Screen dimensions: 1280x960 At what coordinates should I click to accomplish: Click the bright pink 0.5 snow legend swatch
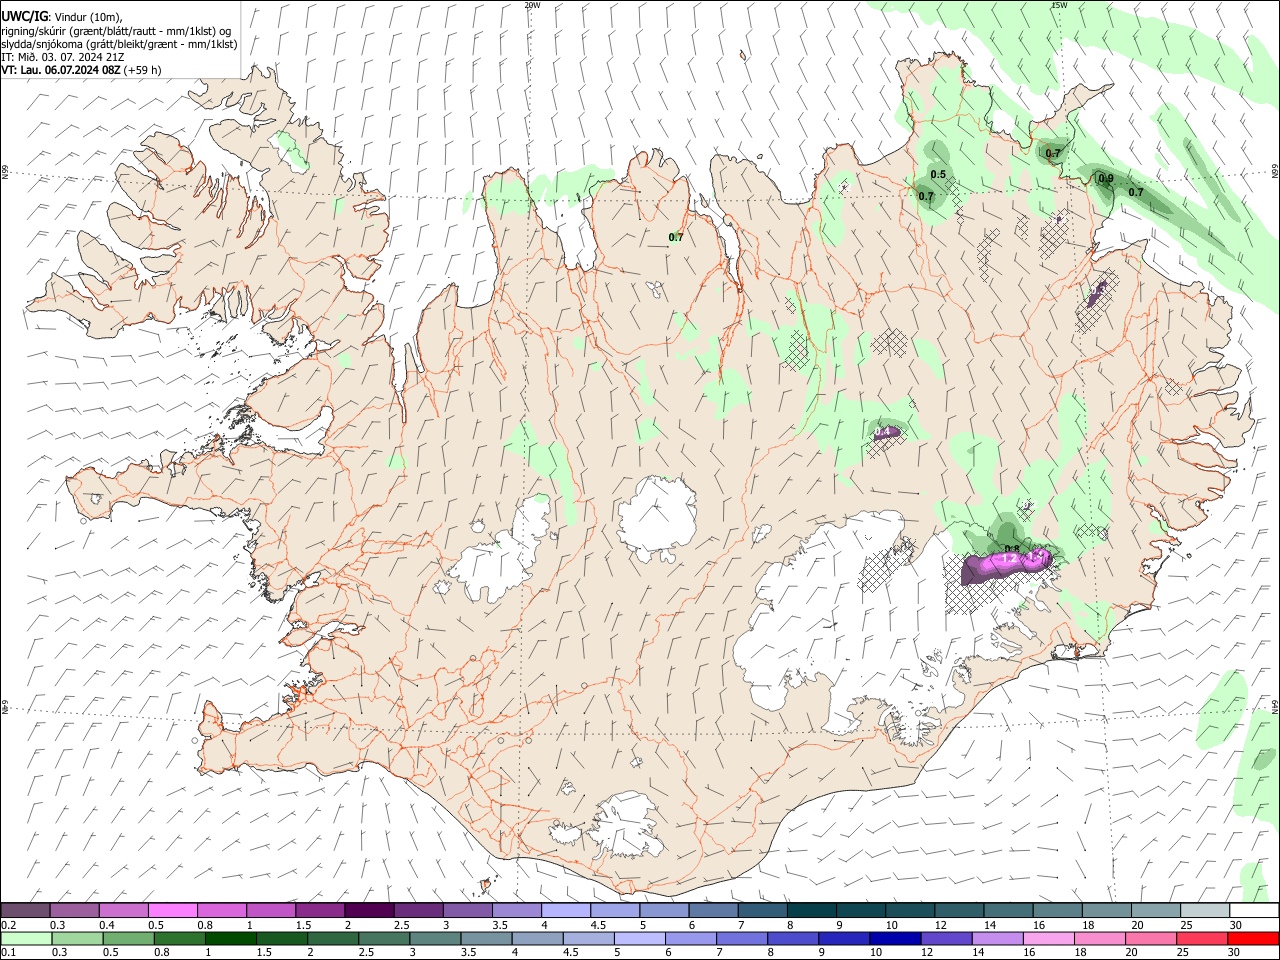click(x=173, y=911)
